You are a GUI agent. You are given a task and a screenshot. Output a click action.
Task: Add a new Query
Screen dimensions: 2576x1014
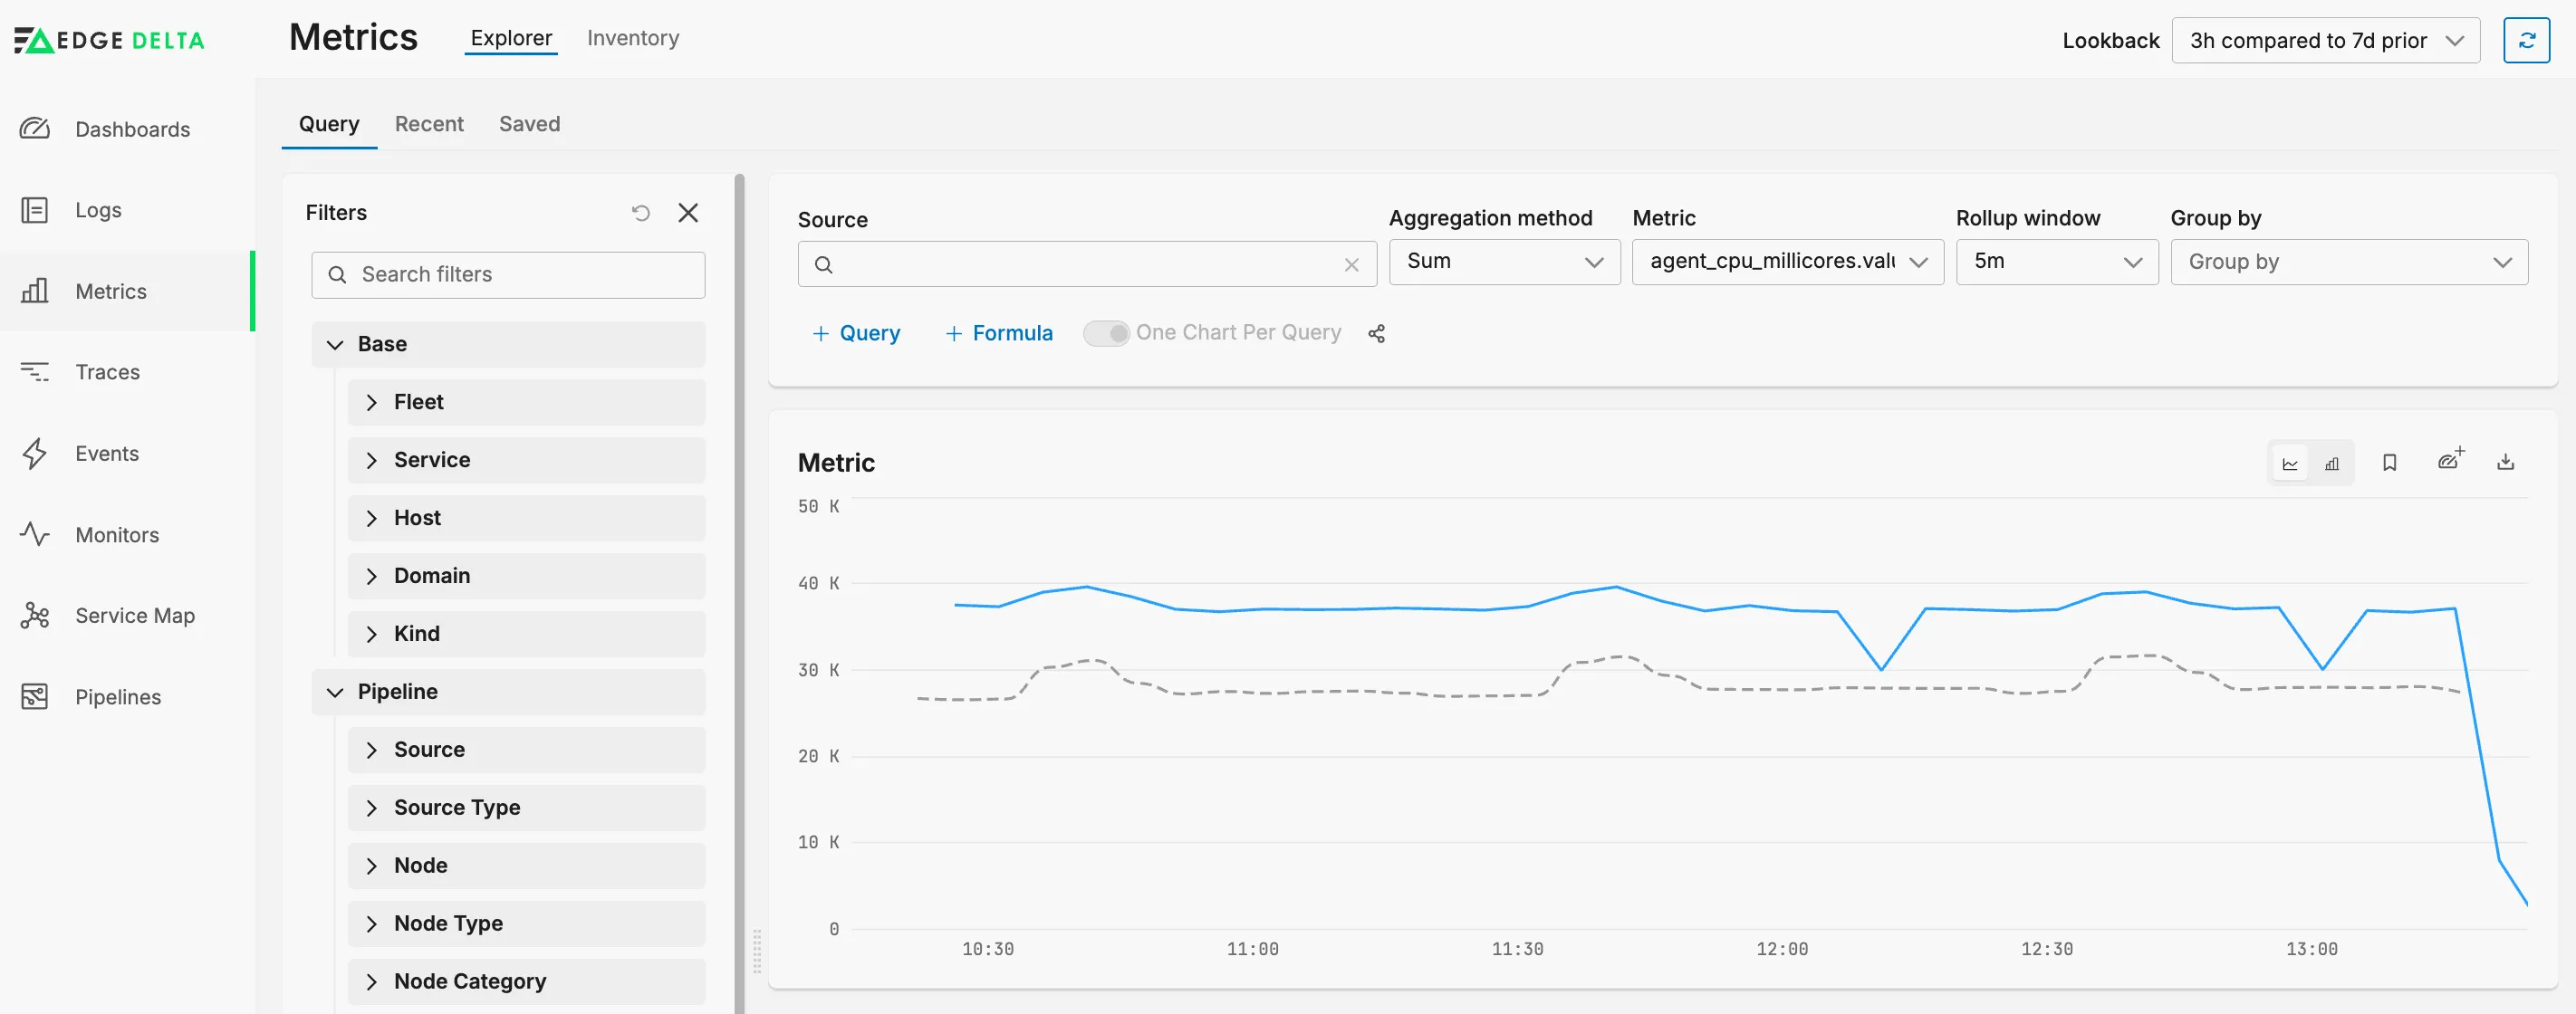856,333
